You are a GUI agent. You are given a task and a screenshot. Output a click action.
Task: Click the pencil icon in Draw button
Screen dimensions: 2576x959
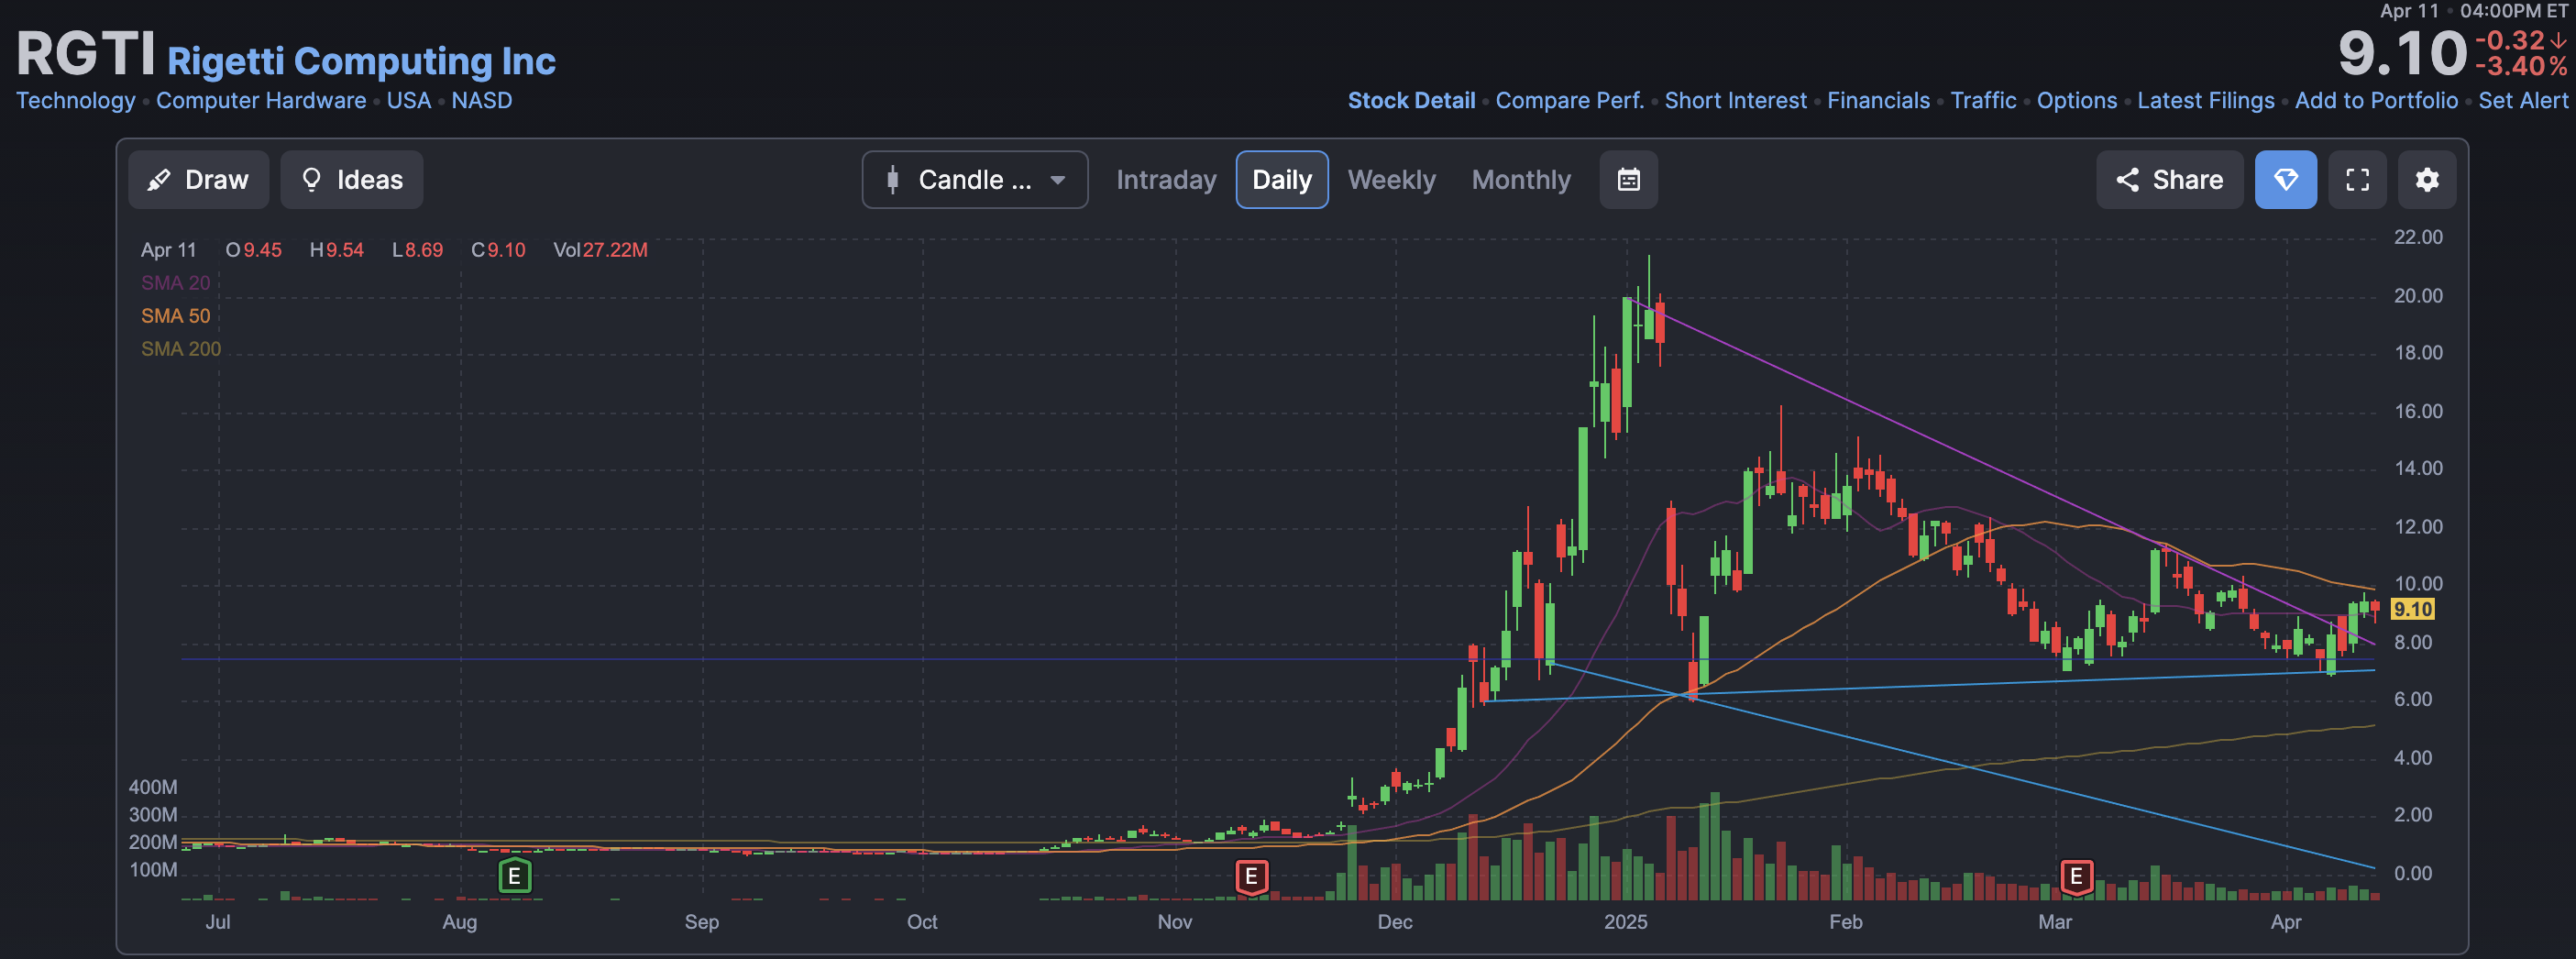coord(158,180)
